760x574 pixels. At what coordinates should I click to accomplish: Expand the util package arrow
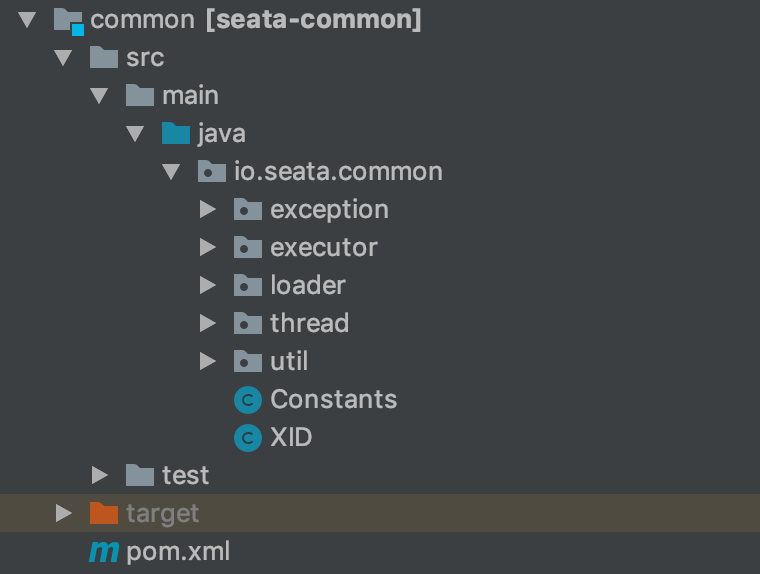(x=208, y=362)
